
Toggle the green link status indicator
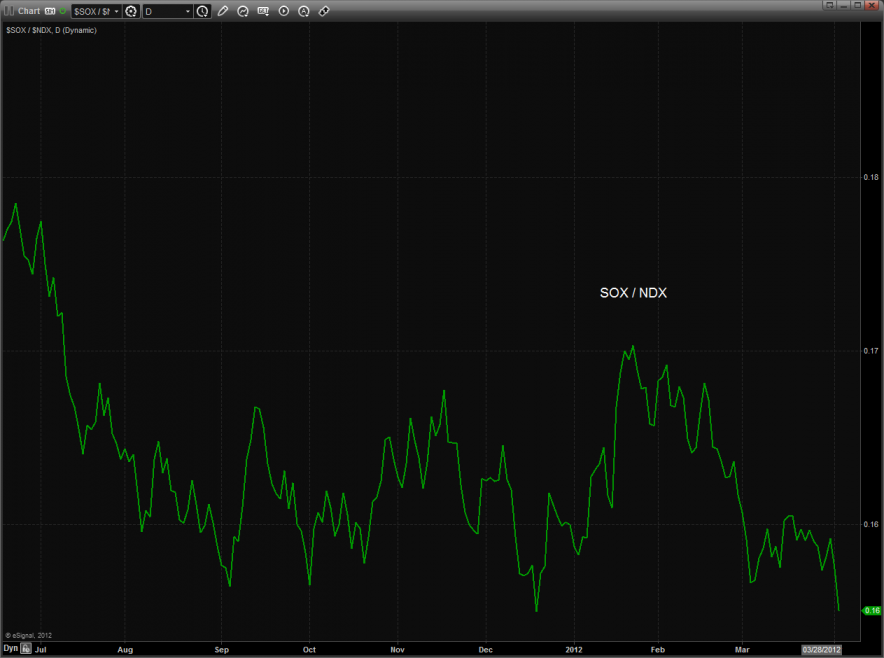click(62, 10)
